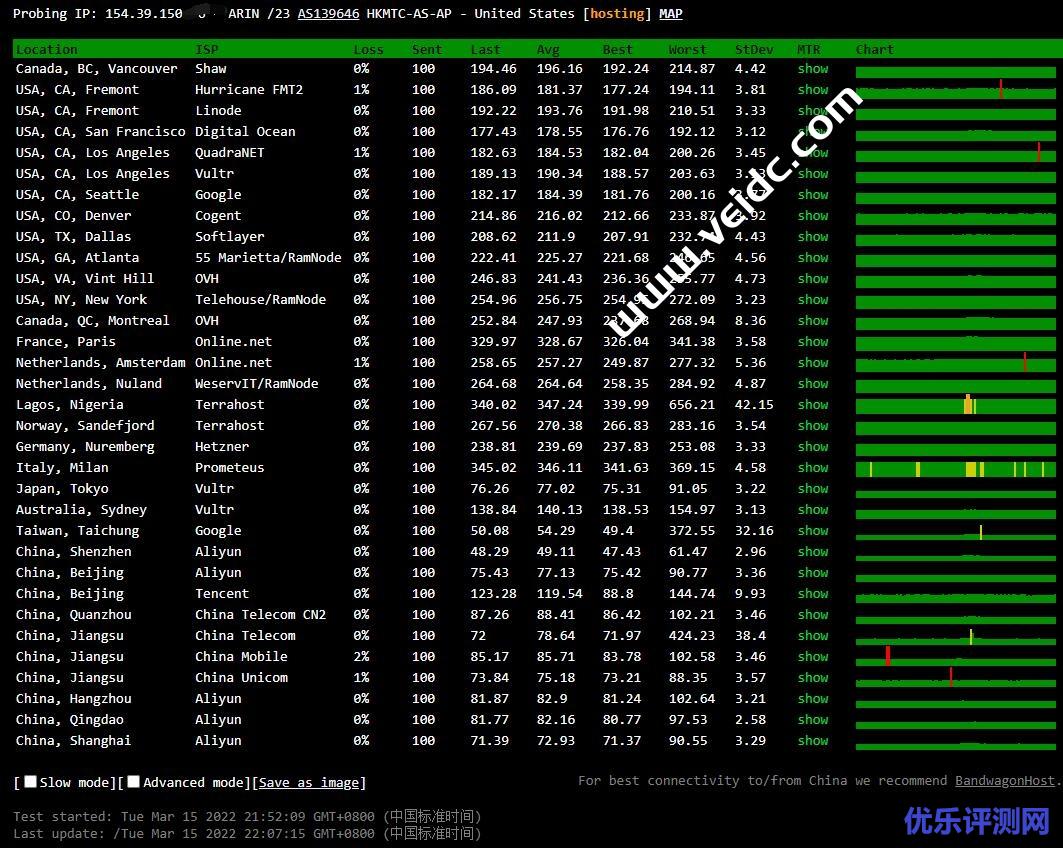Open the MAP link

coord(670,14)
